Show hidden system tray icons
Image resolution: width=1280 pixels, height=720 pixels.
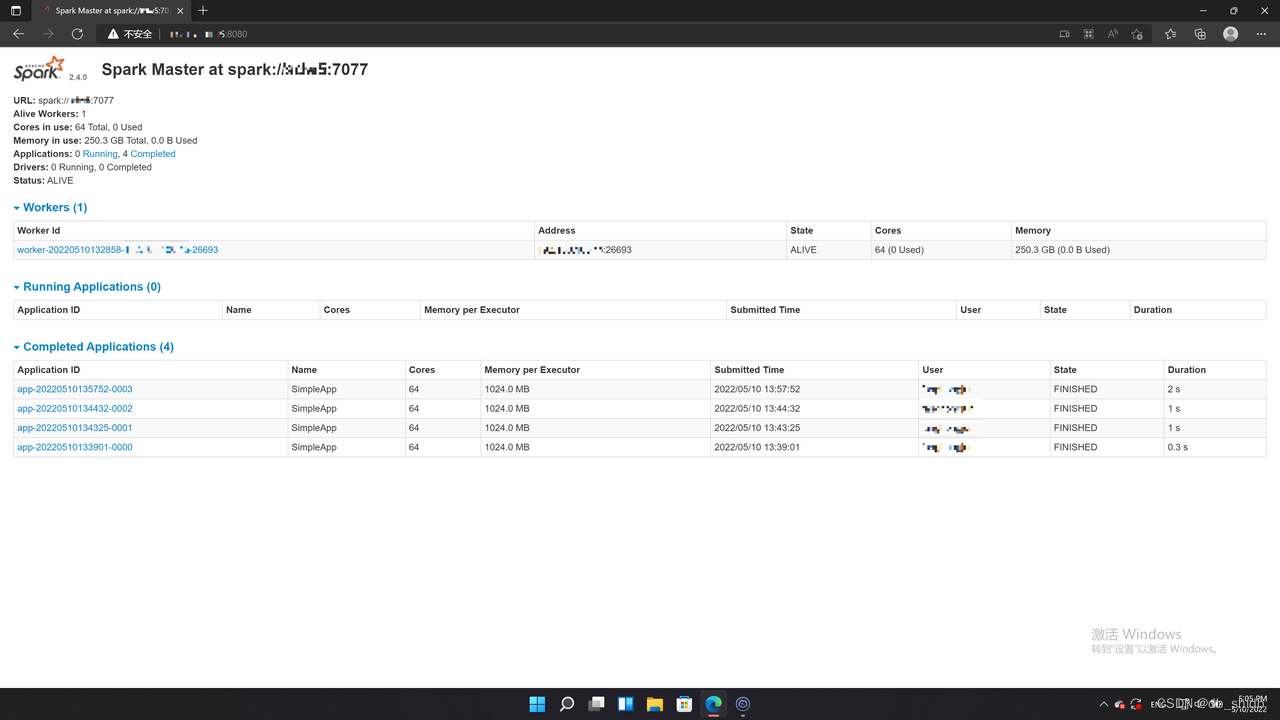click(x=1103, y=704)
